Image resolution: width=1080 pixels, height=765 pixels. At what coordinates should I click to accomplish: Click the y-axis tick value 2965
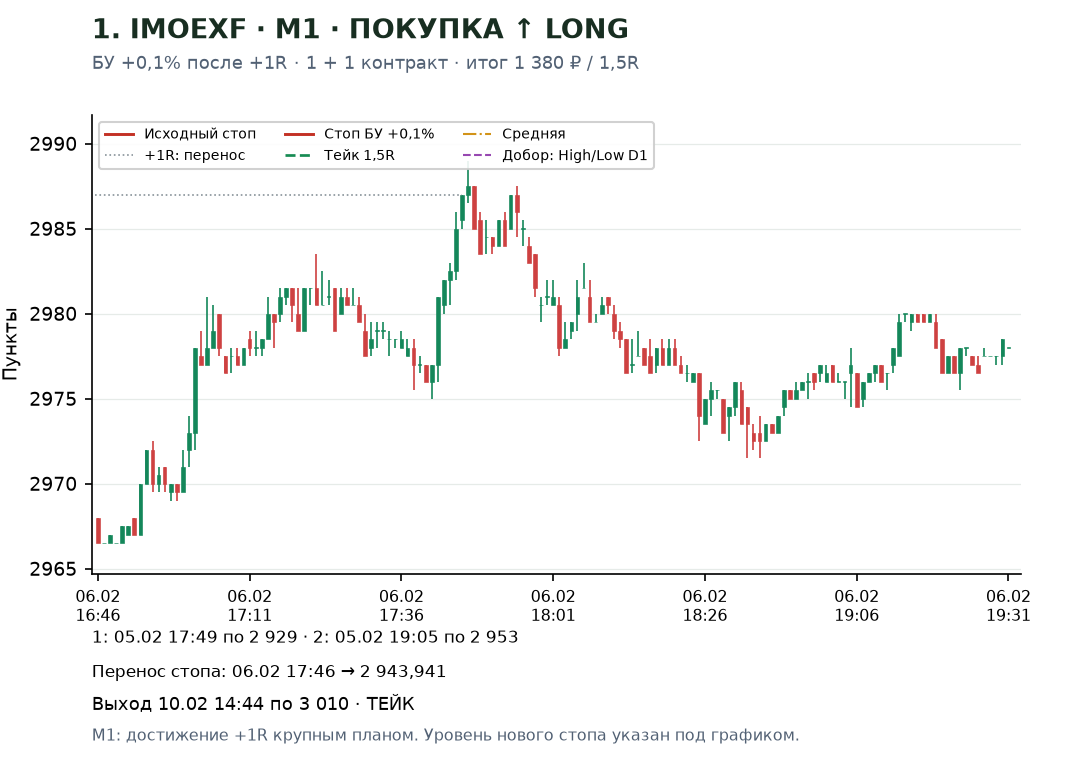(x=52, y=569)
